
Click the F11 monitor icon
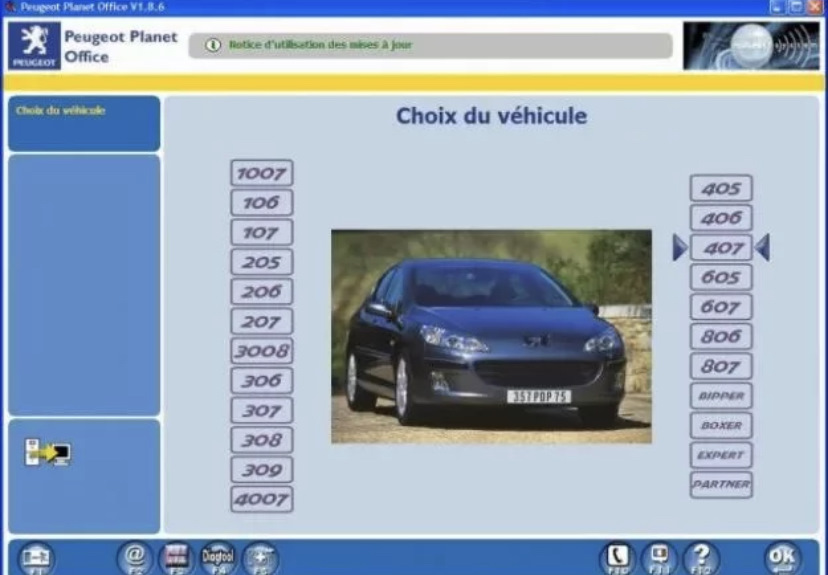click(x=659, y=558)
